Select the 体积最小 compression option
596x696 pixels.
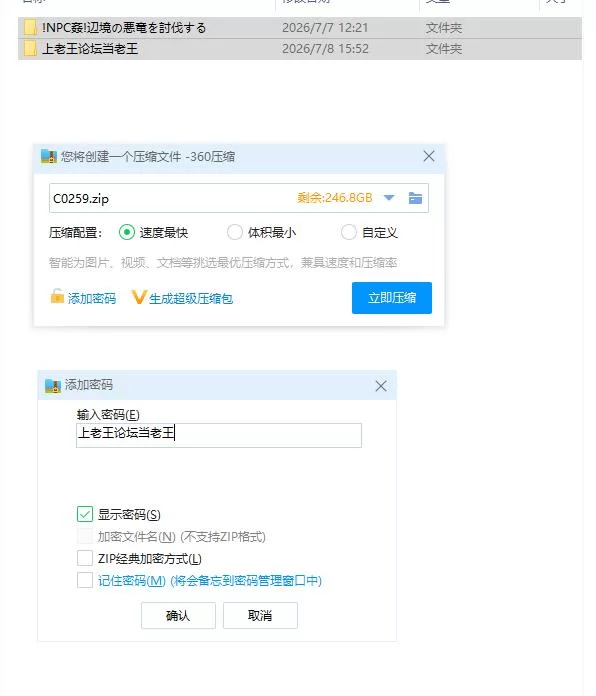tap(234, 232)
